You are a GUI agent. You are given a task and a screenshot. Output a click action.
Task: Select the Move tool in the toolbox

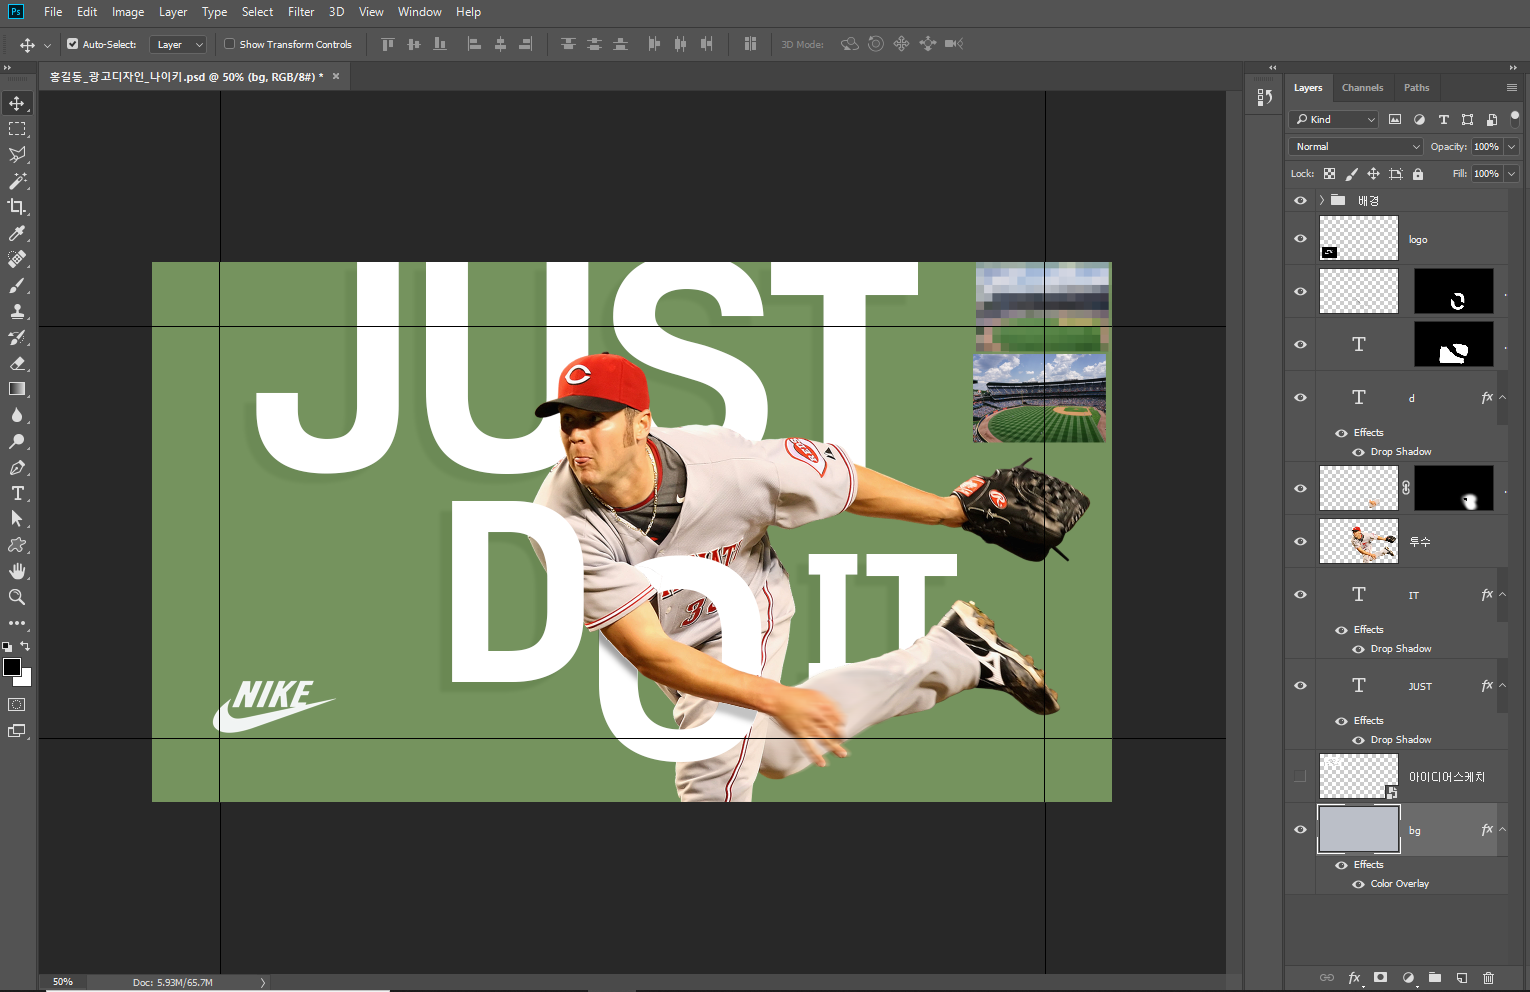[x=17, y=103]
